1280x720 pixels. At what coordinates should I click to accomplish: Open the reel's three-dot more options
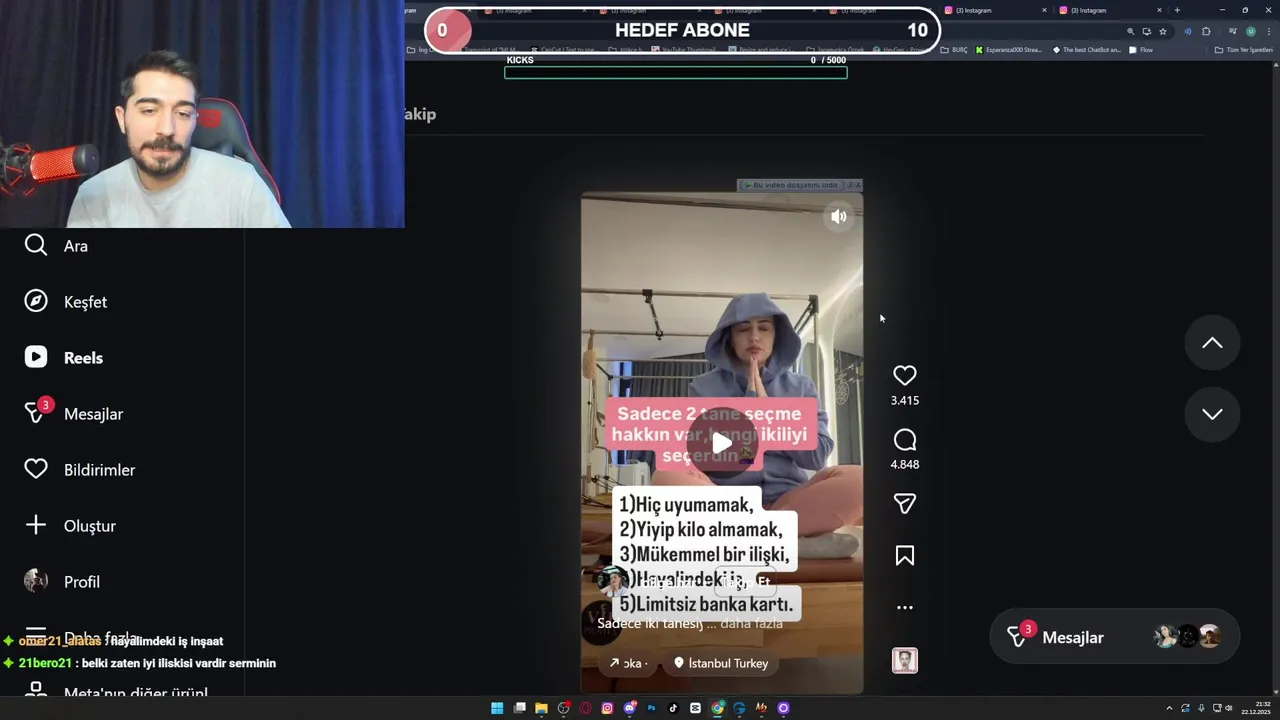pyautogui.click(x=904, y=607)
